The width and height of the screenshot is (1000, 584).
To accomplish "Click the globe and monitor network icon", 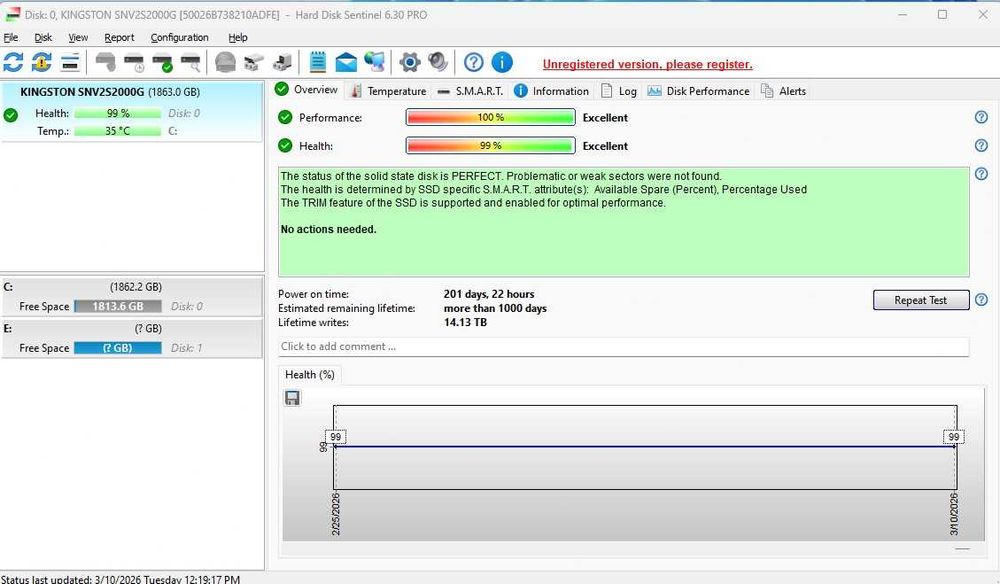I will (x=374, y=62).
